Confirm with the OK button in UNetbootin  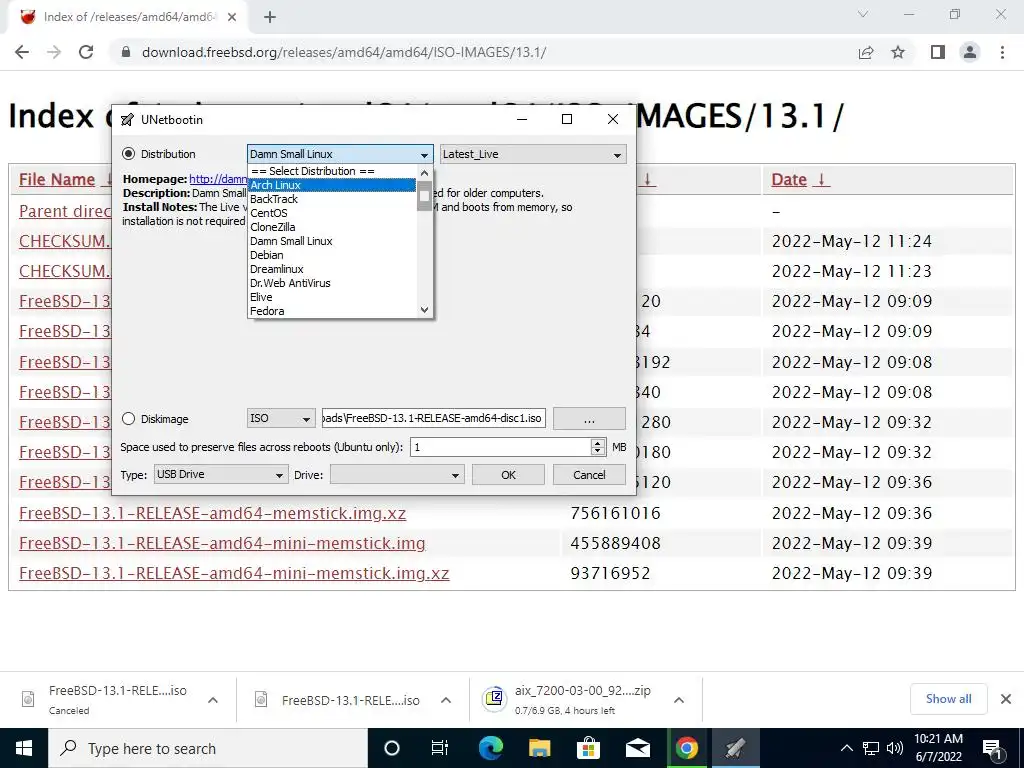tap(508, 475)
